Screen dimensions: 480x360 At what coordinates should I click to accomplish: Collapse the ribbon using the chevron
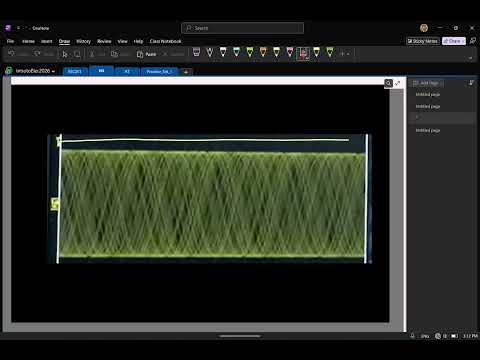click(x=470, y=58)
